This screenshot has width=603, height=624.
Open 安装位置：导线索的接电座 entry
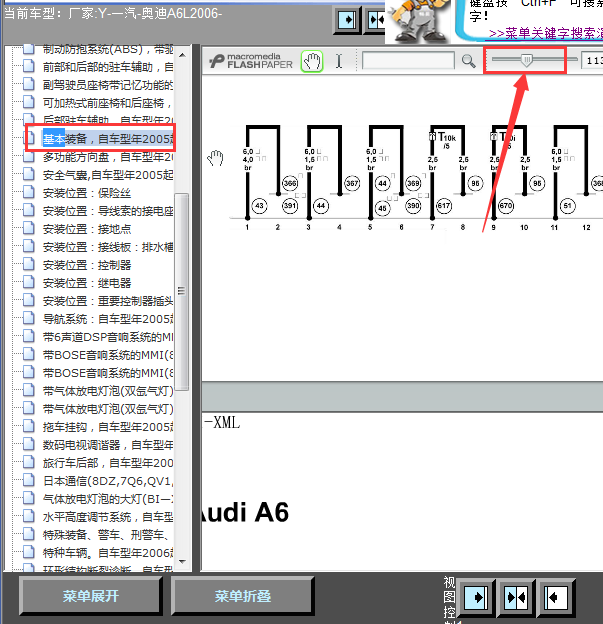click(x=108, y=211)
